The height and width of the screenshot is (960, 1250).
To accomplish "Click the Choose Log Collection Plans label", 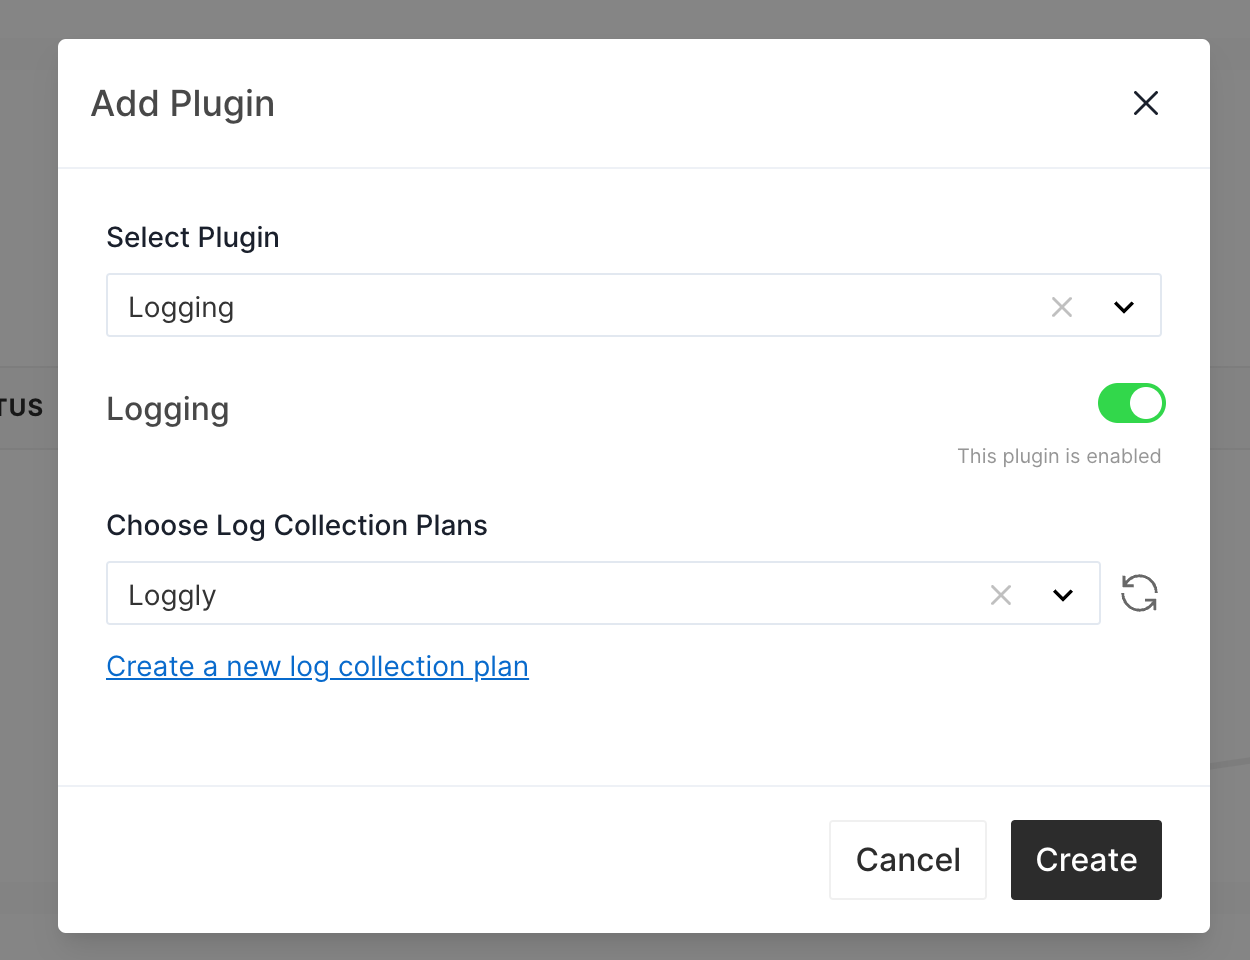I will coord(297,525).
